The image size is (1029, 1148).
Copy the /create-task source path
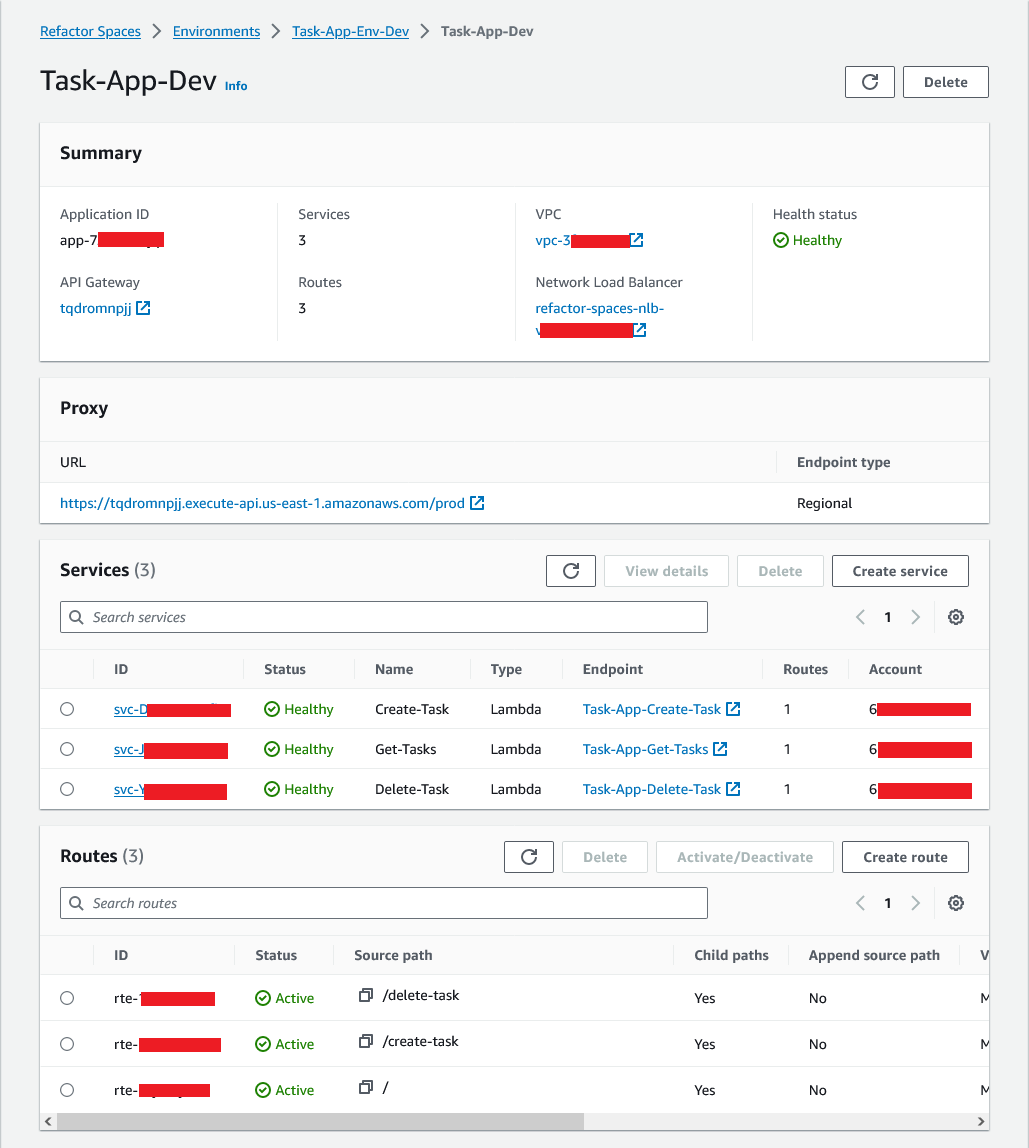pyautogui.click(x=365, y=1041)
